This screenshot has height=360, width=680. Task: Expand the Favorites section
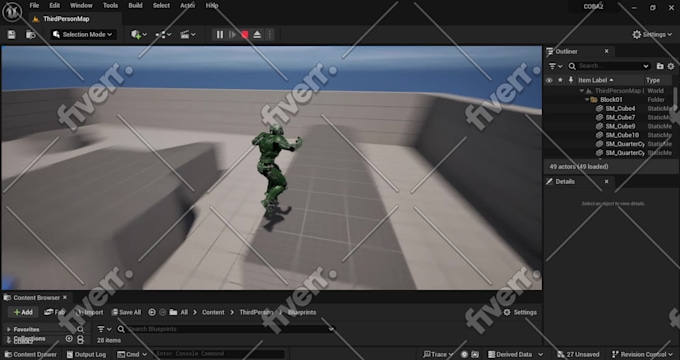9,330
